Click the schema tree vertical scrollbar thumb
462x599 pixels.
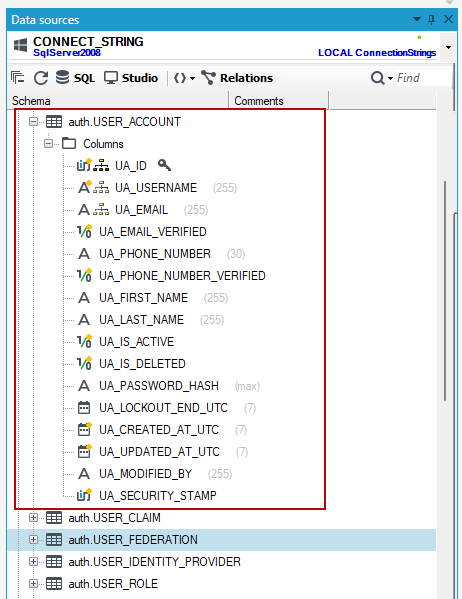(x=445, y=291)
